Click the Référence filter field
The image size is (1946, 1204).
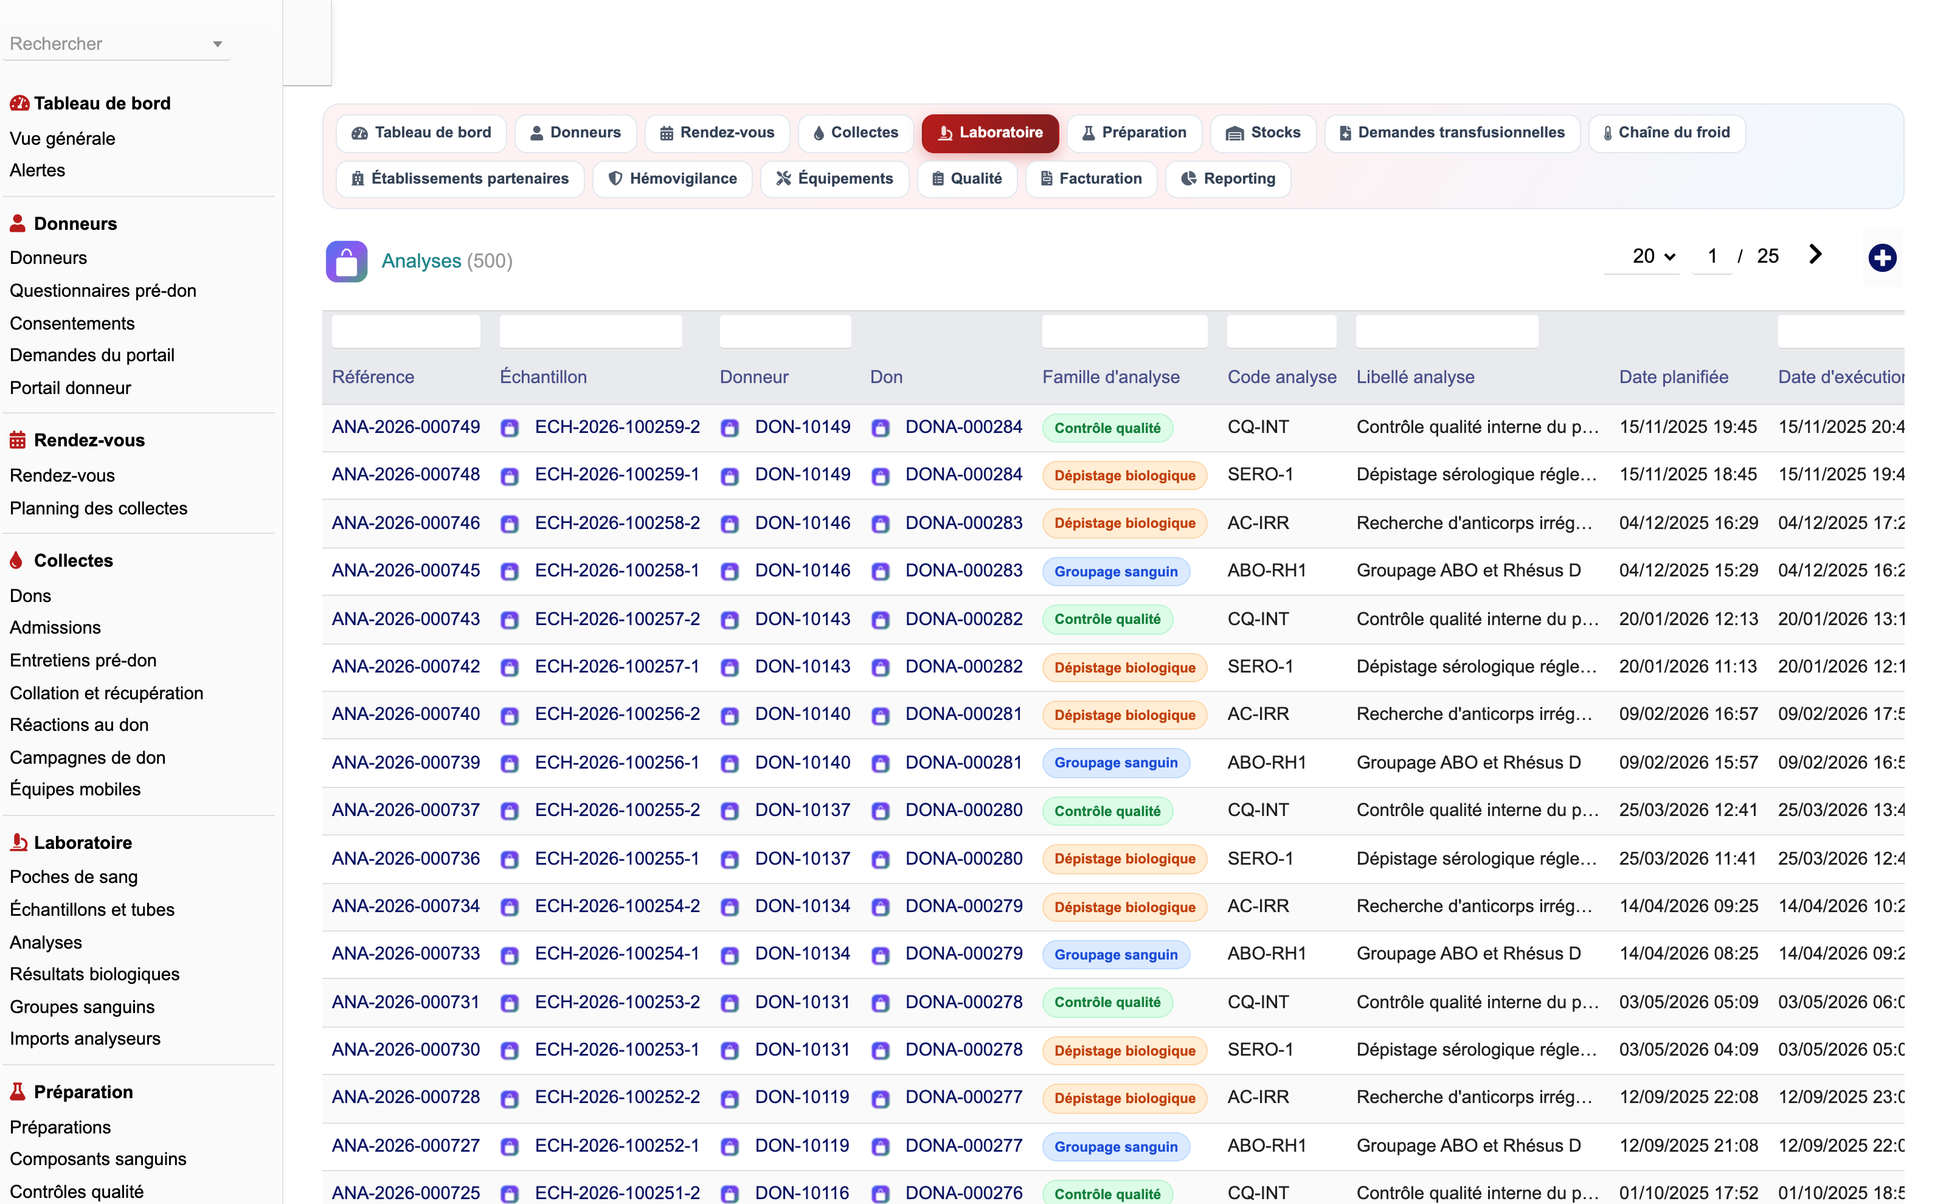pyautogui.click(x=406, y=331)
